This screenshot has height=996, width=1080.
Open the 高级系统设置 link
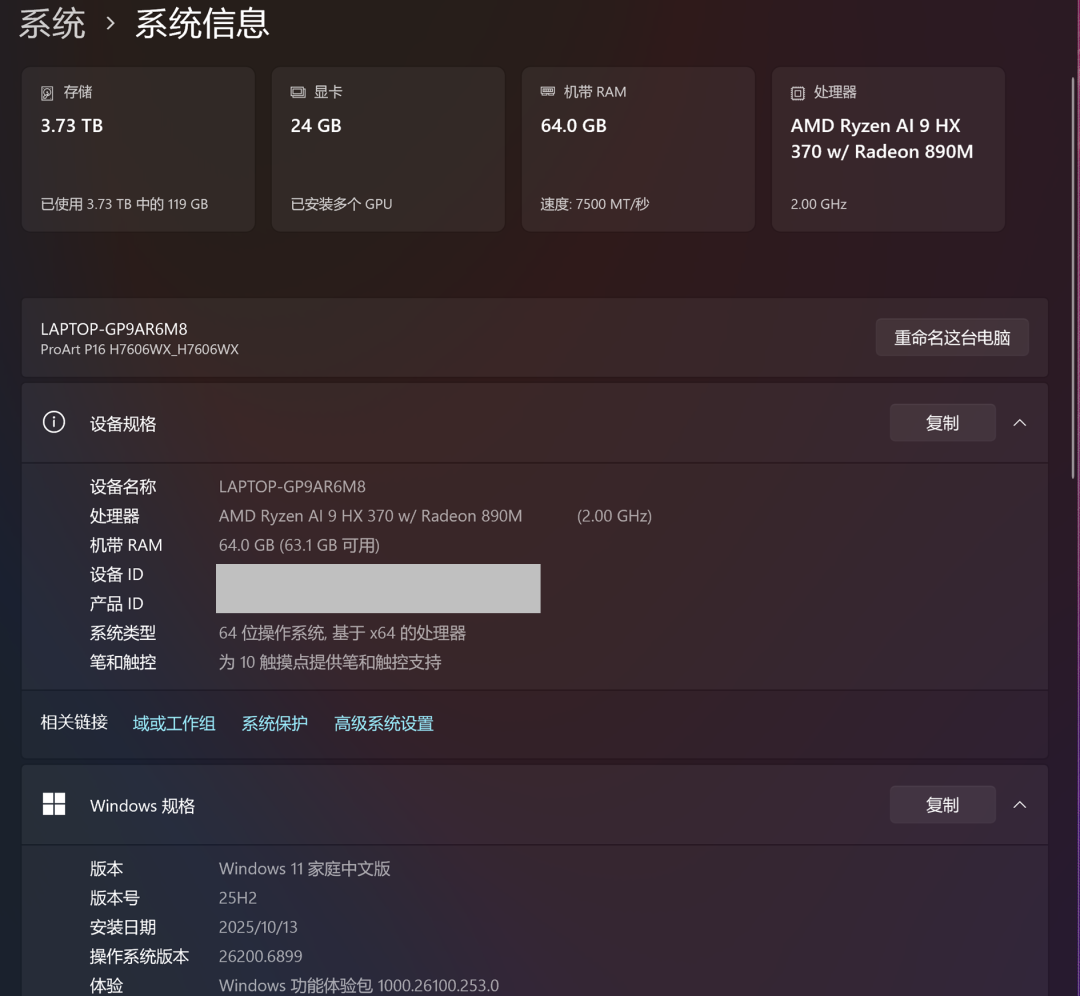(384, 723)
